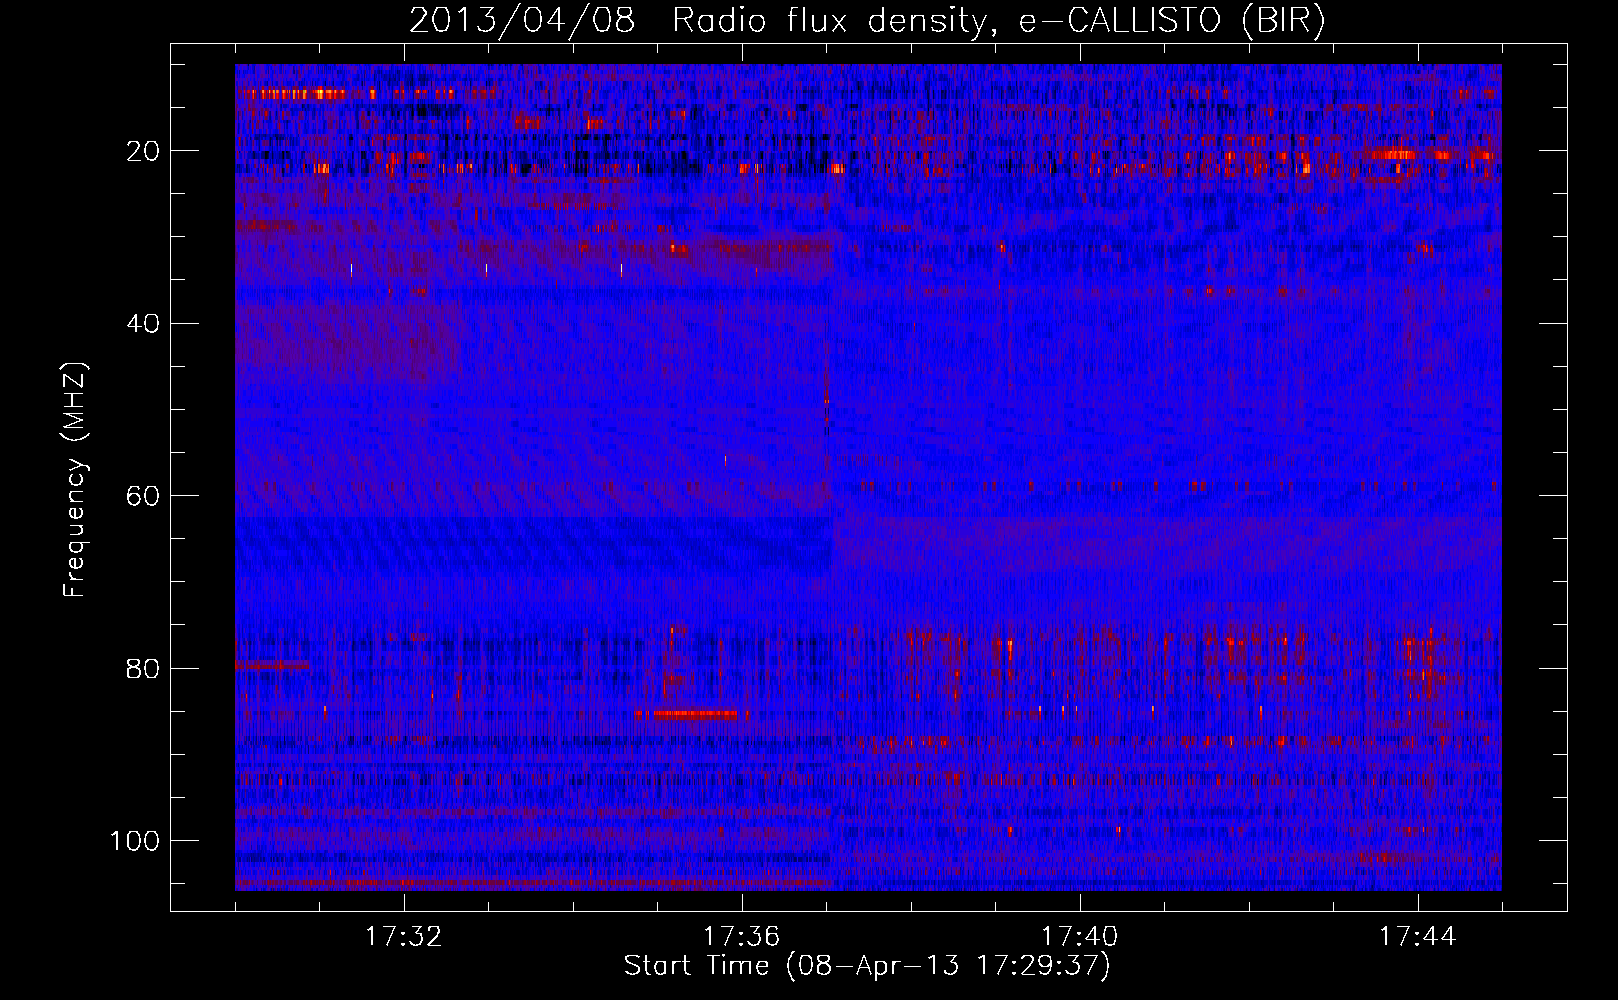This screenshot has height=1000, width=1618.
Task: Click the 40 frequency tick label
Action: (x=143, y=324)
